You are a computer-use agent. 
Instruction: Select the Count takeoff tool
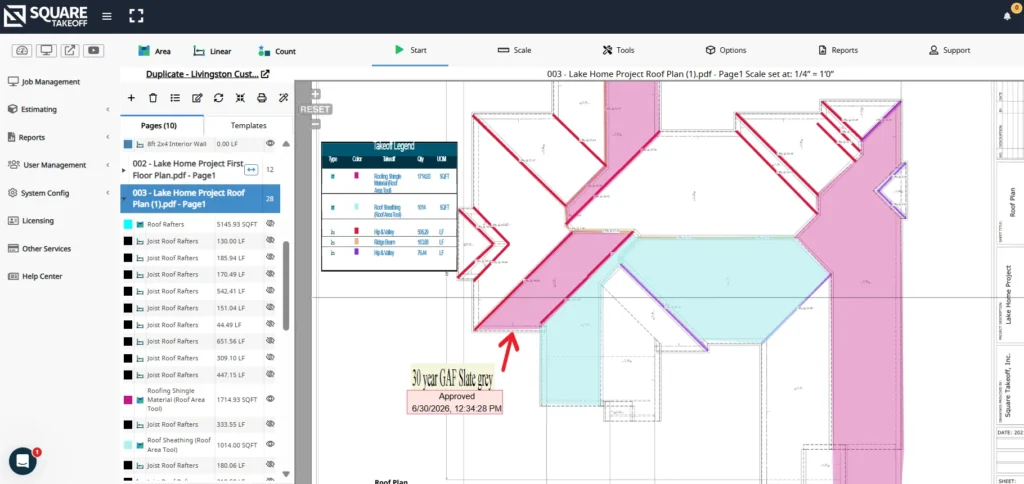277,51
